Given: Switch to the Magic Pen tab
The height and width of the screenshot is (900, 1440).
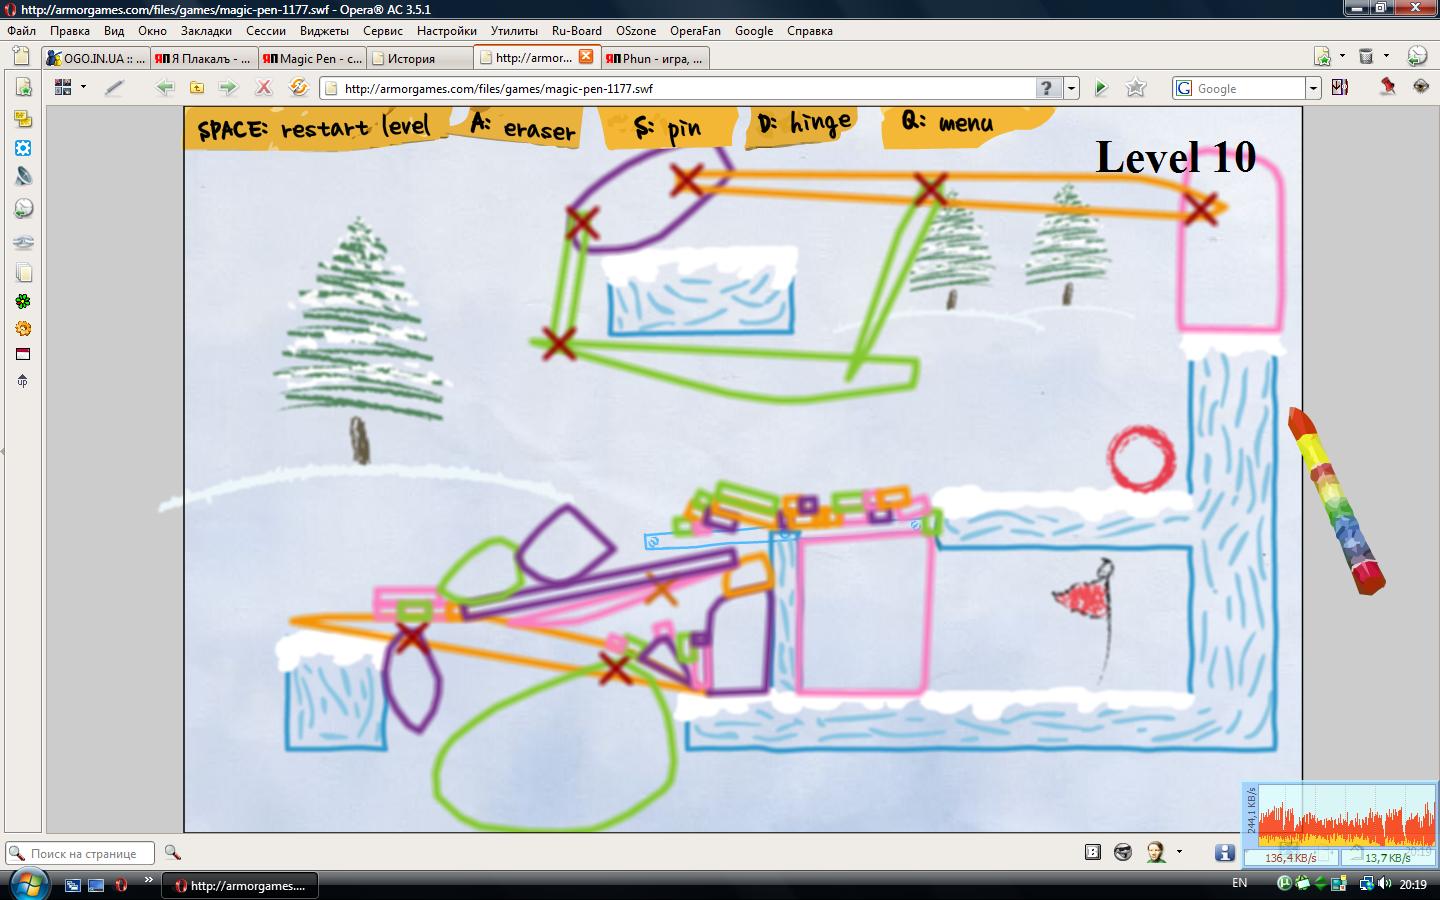Looking at the screenshot, I should tap(312, 58).
